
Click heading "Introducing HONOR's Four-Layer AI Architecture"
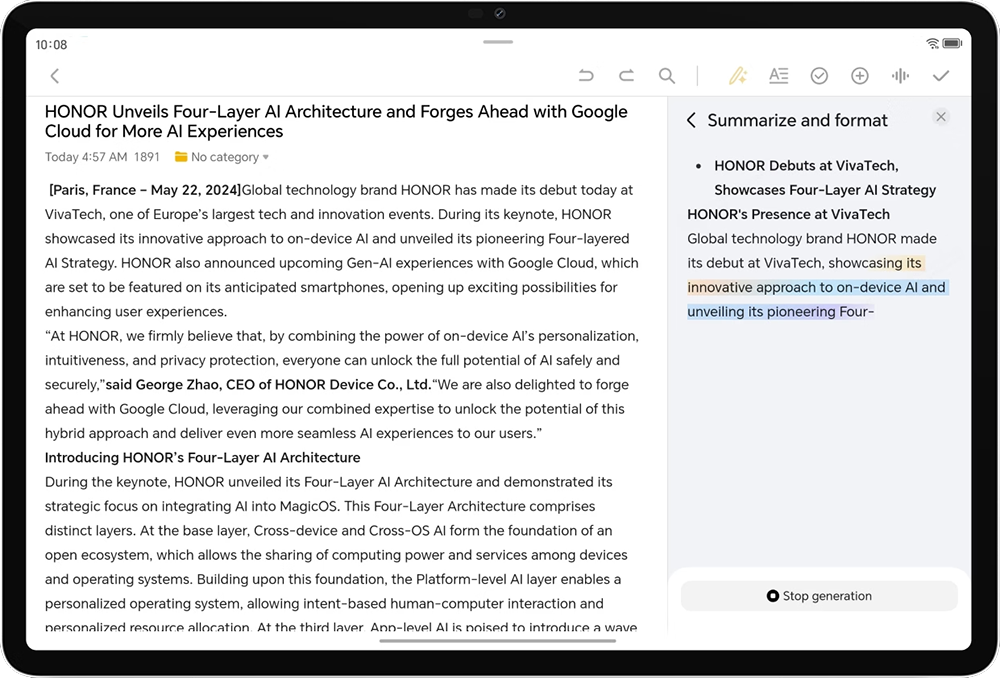(202, 457)
